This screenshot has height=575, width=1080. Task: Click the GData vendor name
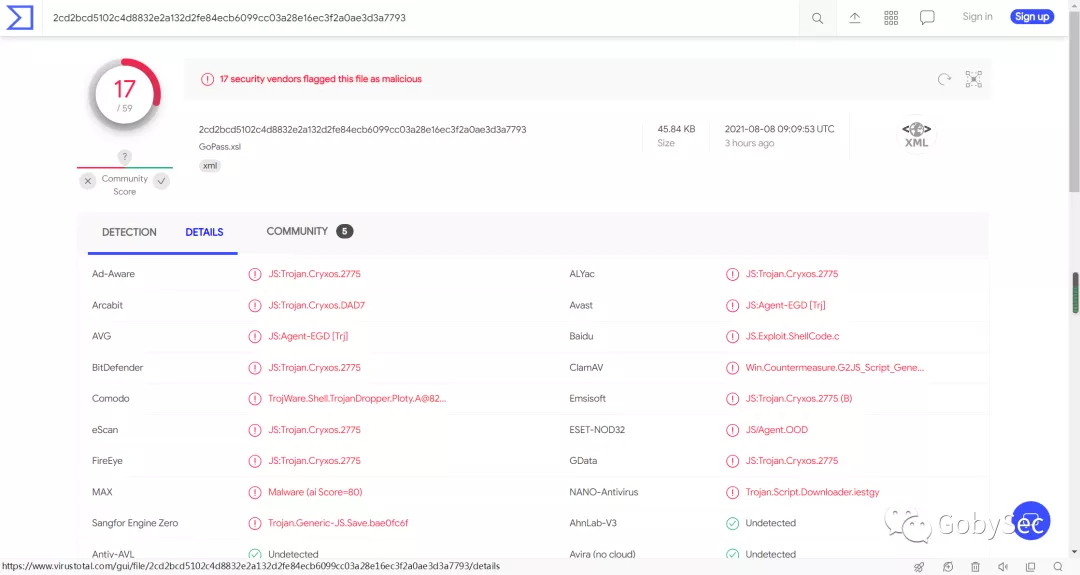(x=583, y=461)
